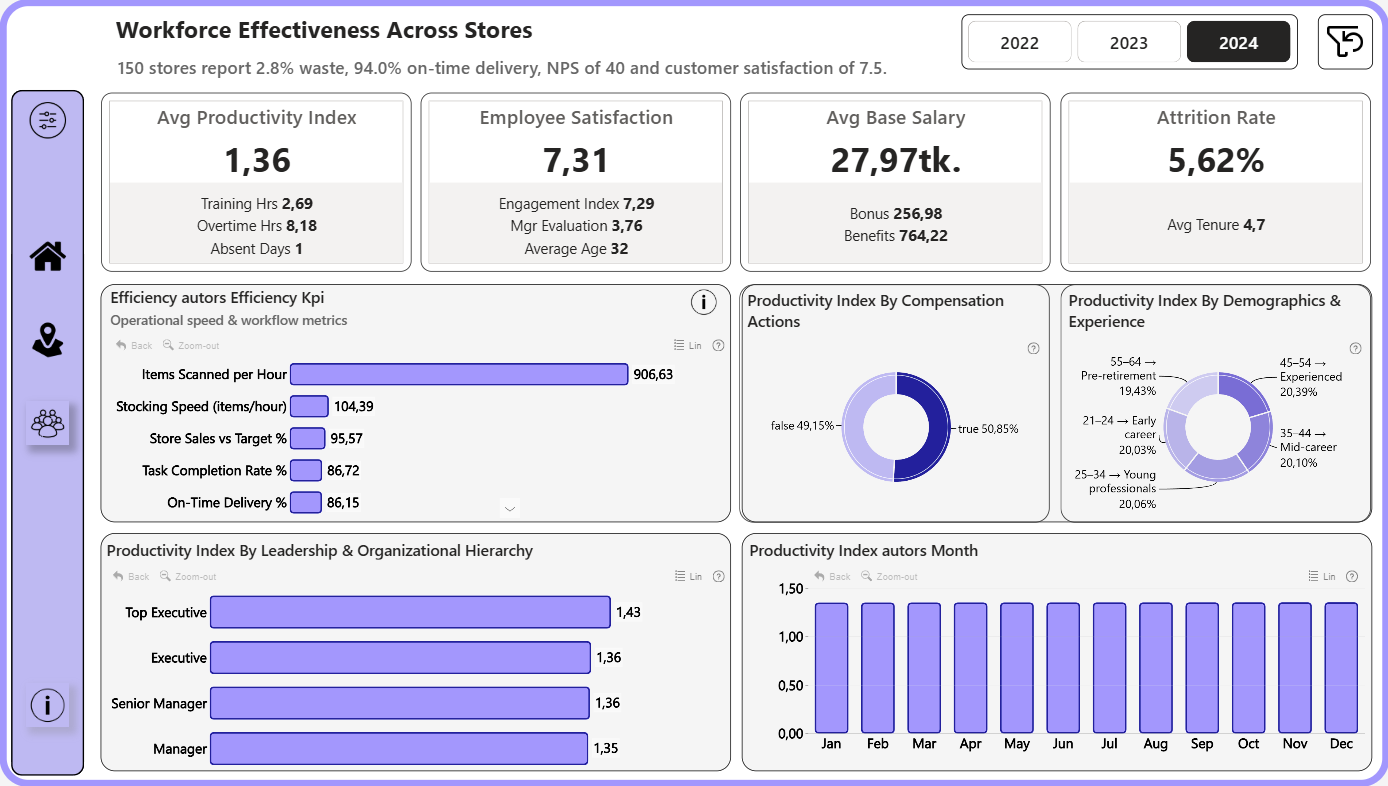Click Zoom-out in Efficiency Kpi chart
This screenshot has height=786, width=1388.
191,346
